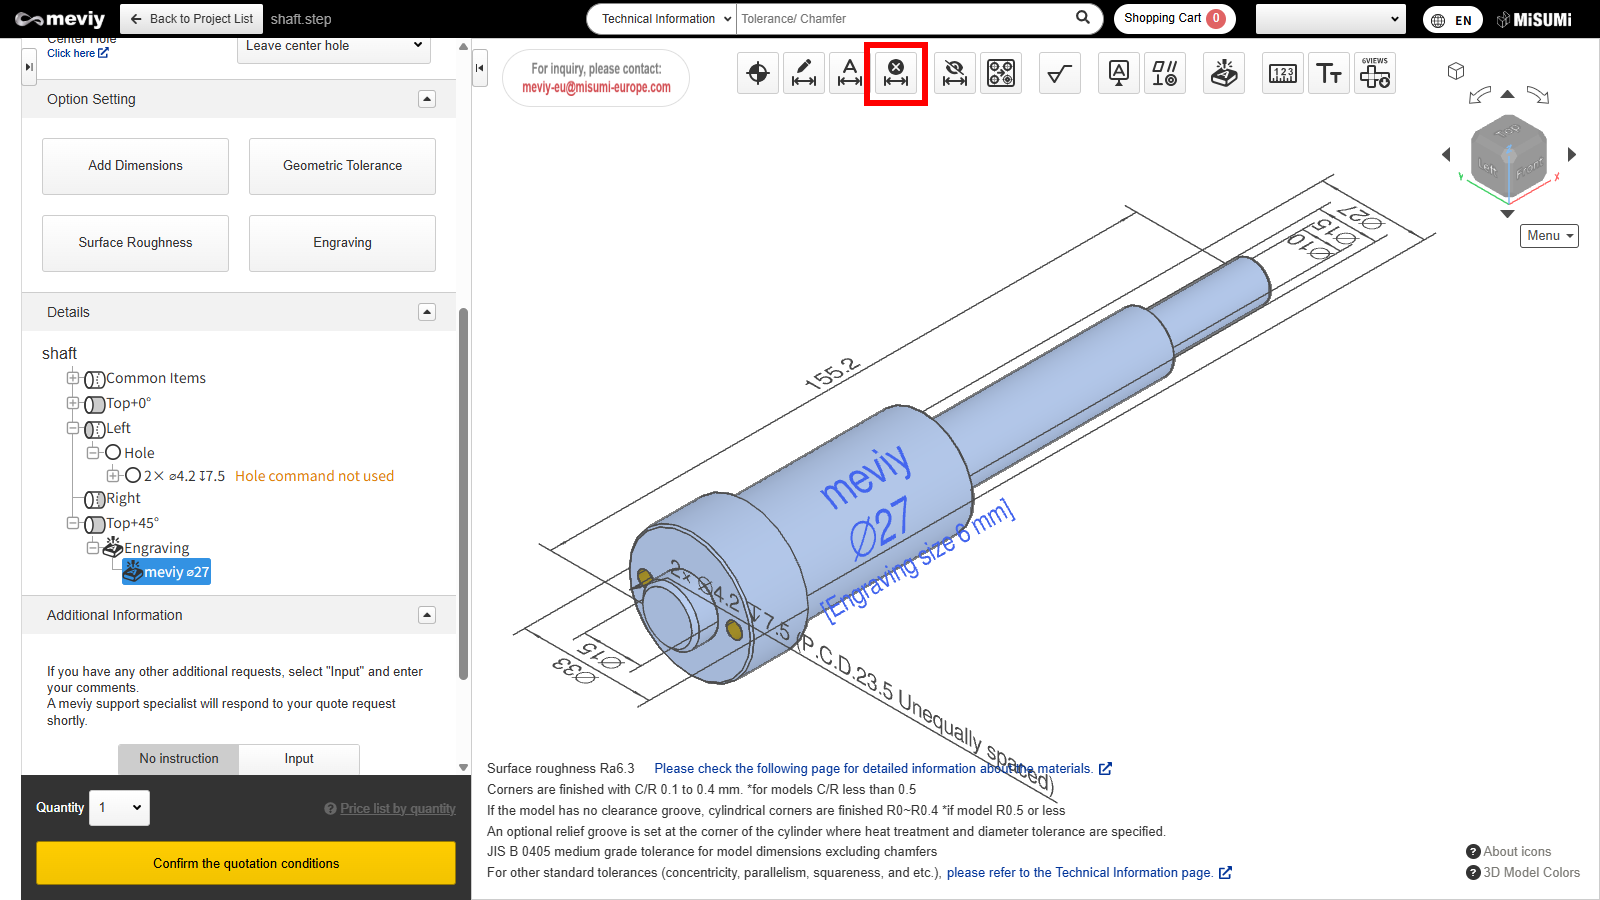Click the text size Tt icon
Image resolution: width=1600 pixels, height=900 pixels.
click(x=1329, y=73)
